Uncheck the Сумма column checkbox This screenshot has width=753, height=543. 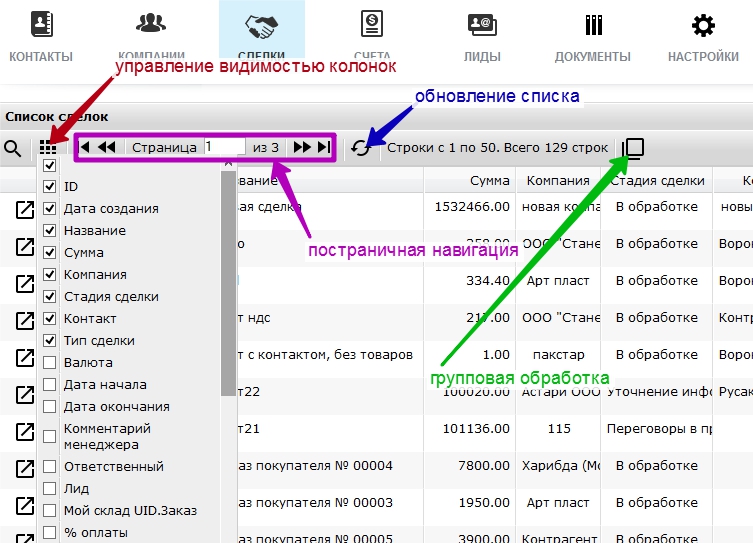click(50, 253)
